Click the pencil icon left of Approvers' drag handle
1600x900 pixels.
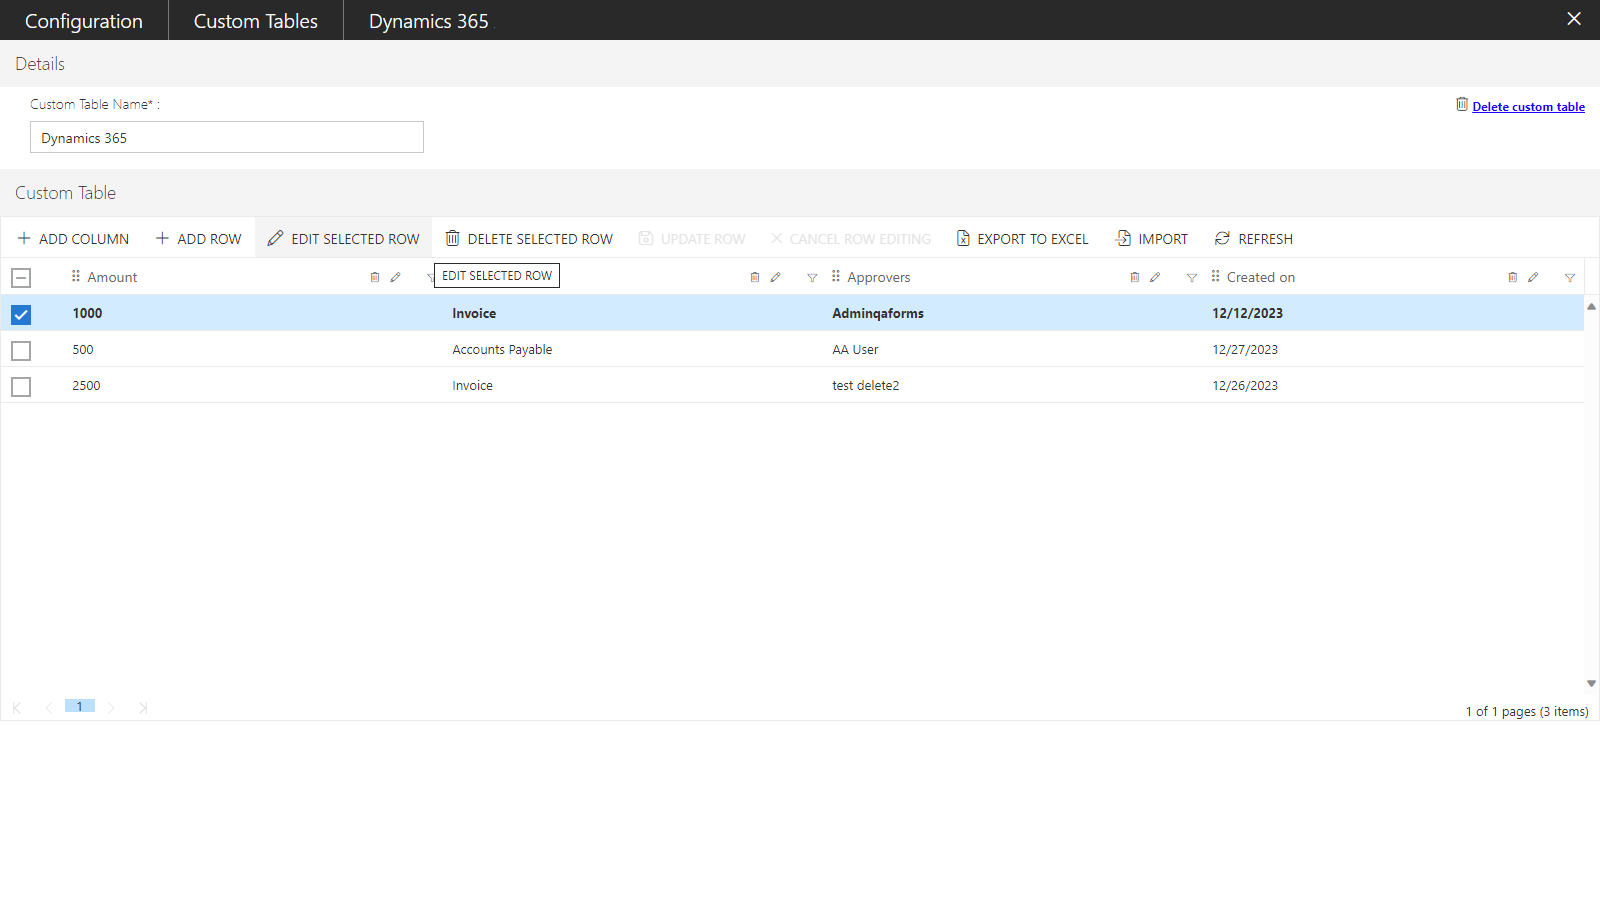(775, 277)
